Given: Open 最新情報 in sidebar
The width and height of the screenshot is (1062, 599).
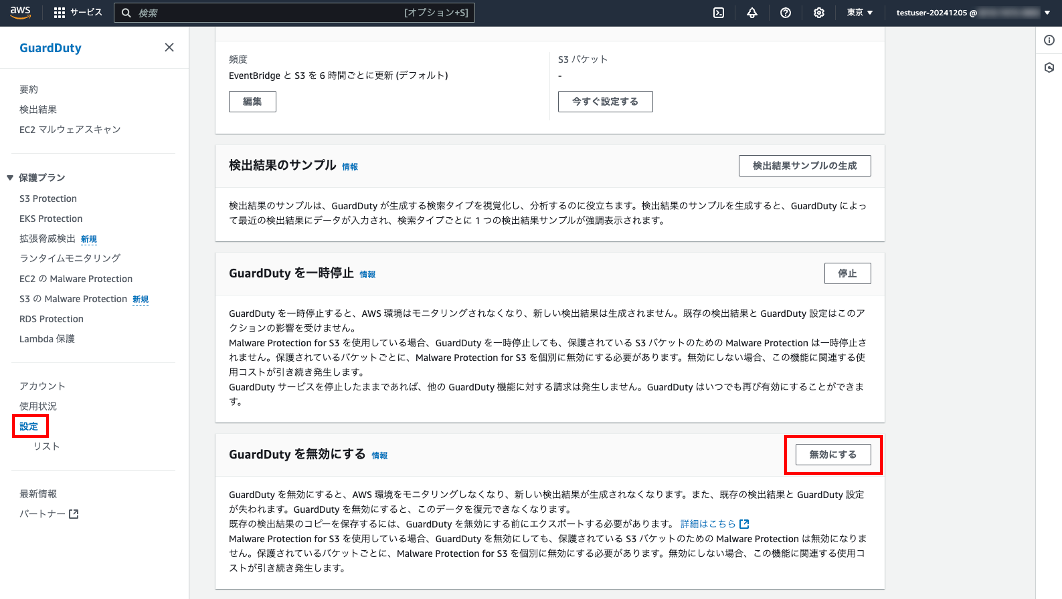Looking at the screenshot, I should 38,494.
